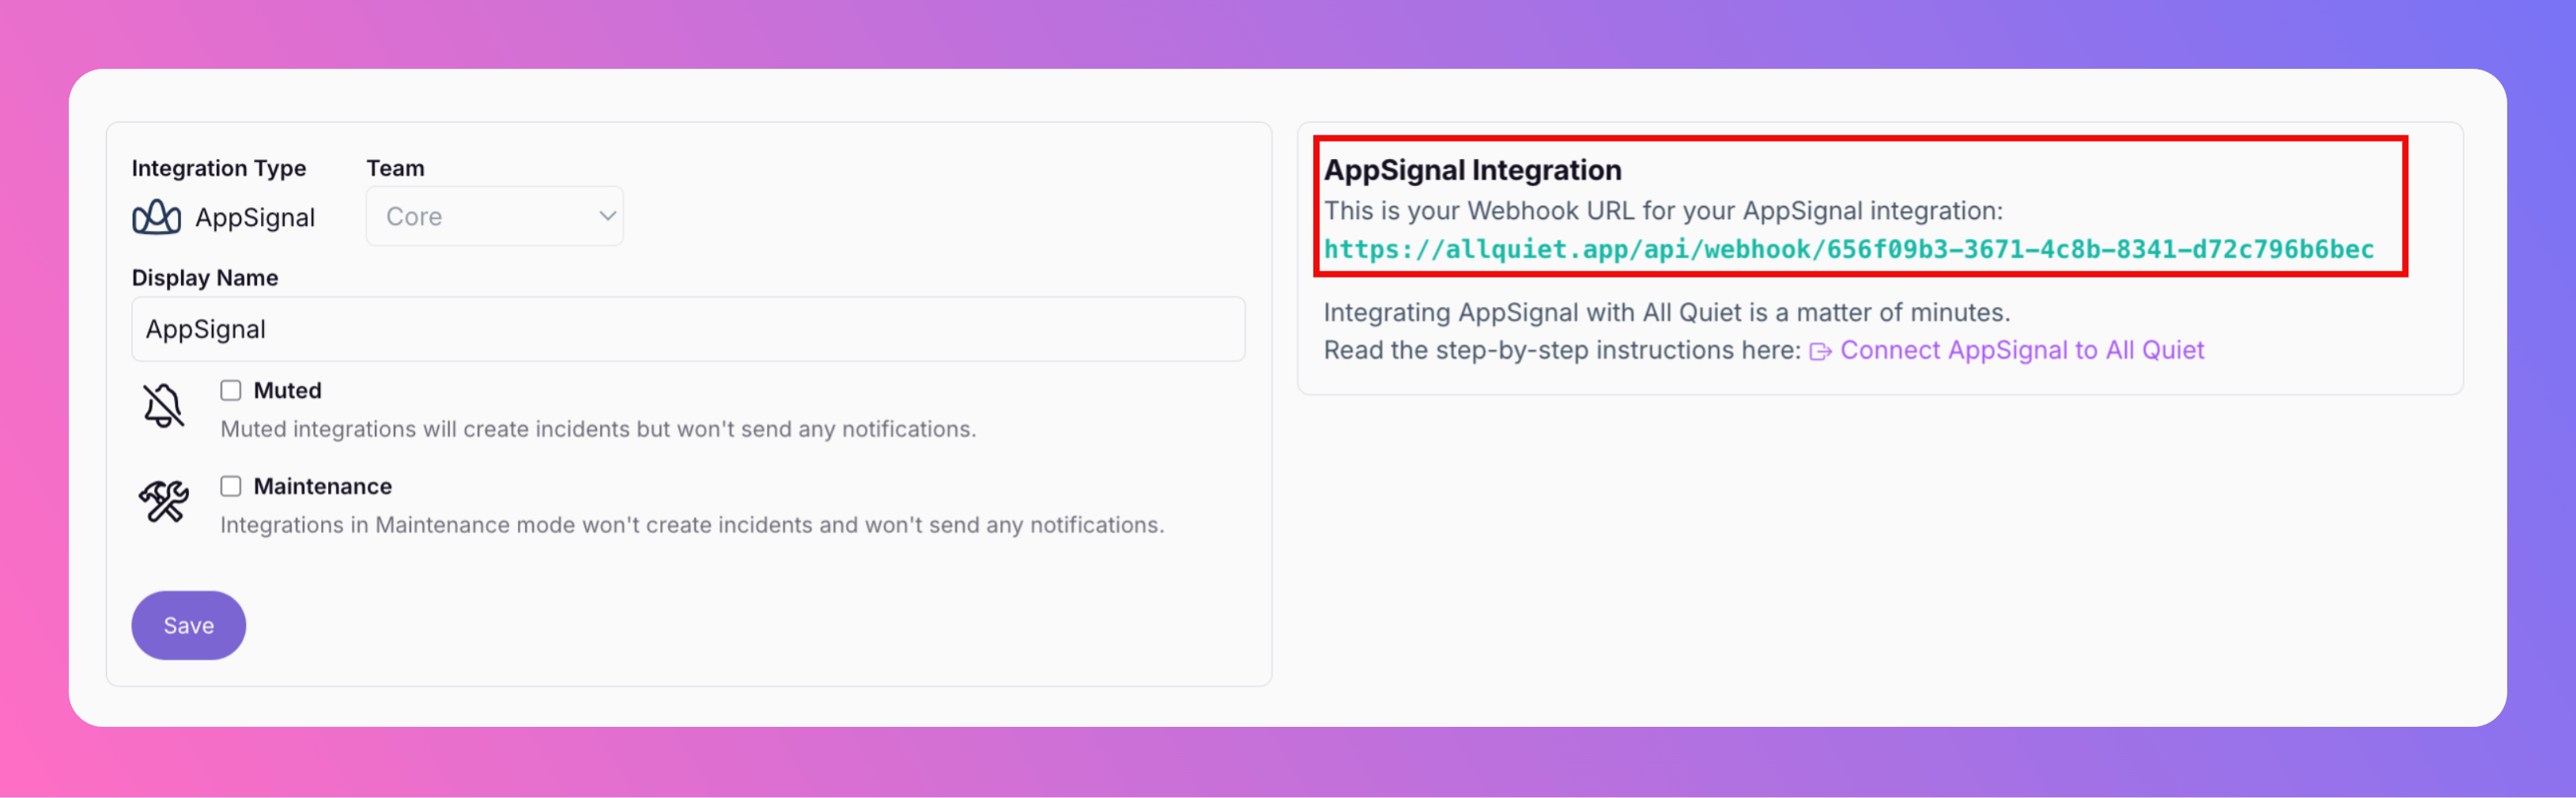Click the AppSignal integration type name
The width and height of the screenshot is (2576, 798).
click(255, 217)
